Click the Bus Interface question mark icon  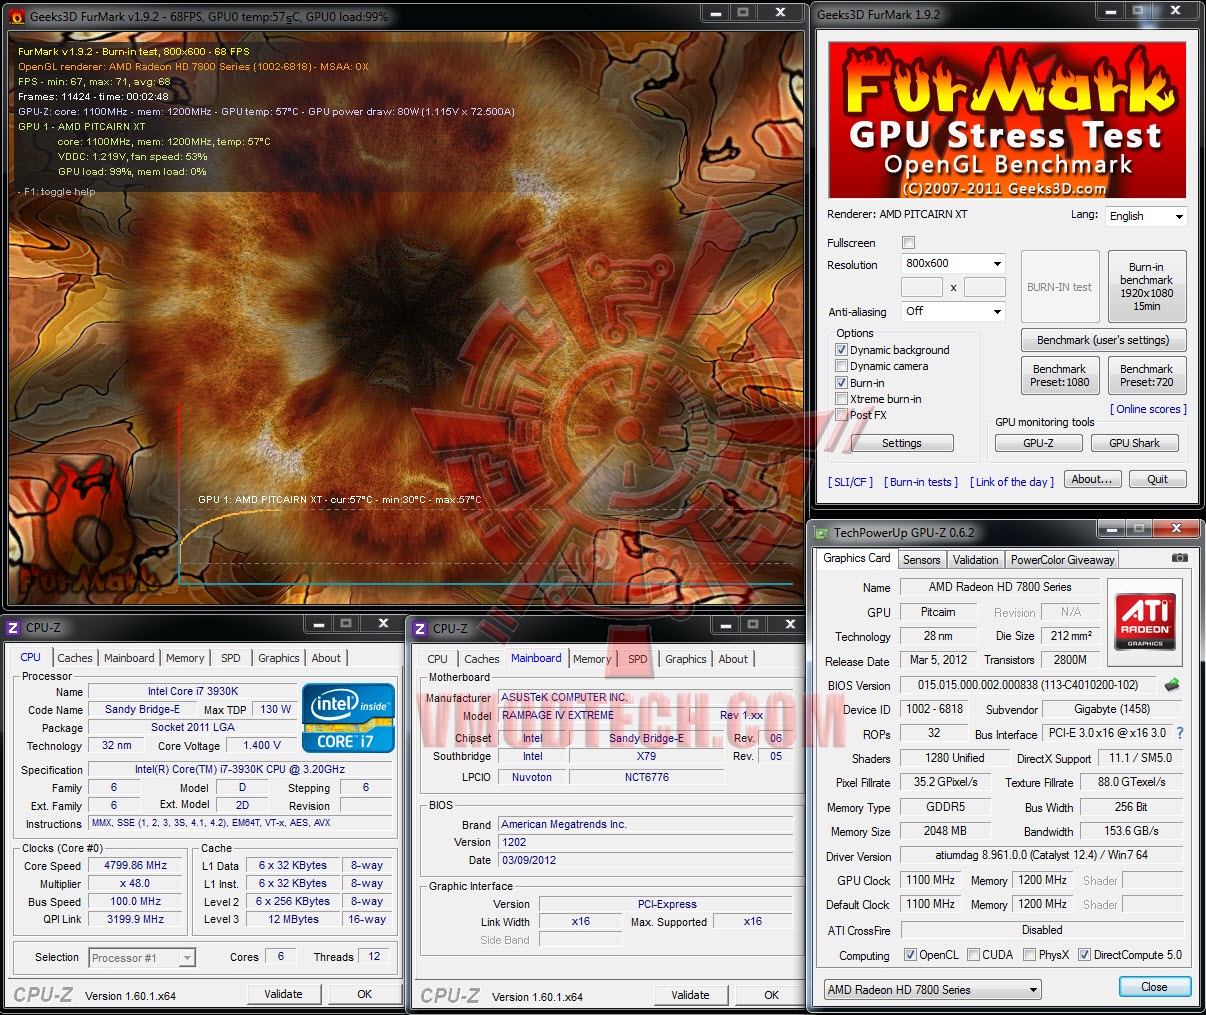click(x=1180, y=733)
